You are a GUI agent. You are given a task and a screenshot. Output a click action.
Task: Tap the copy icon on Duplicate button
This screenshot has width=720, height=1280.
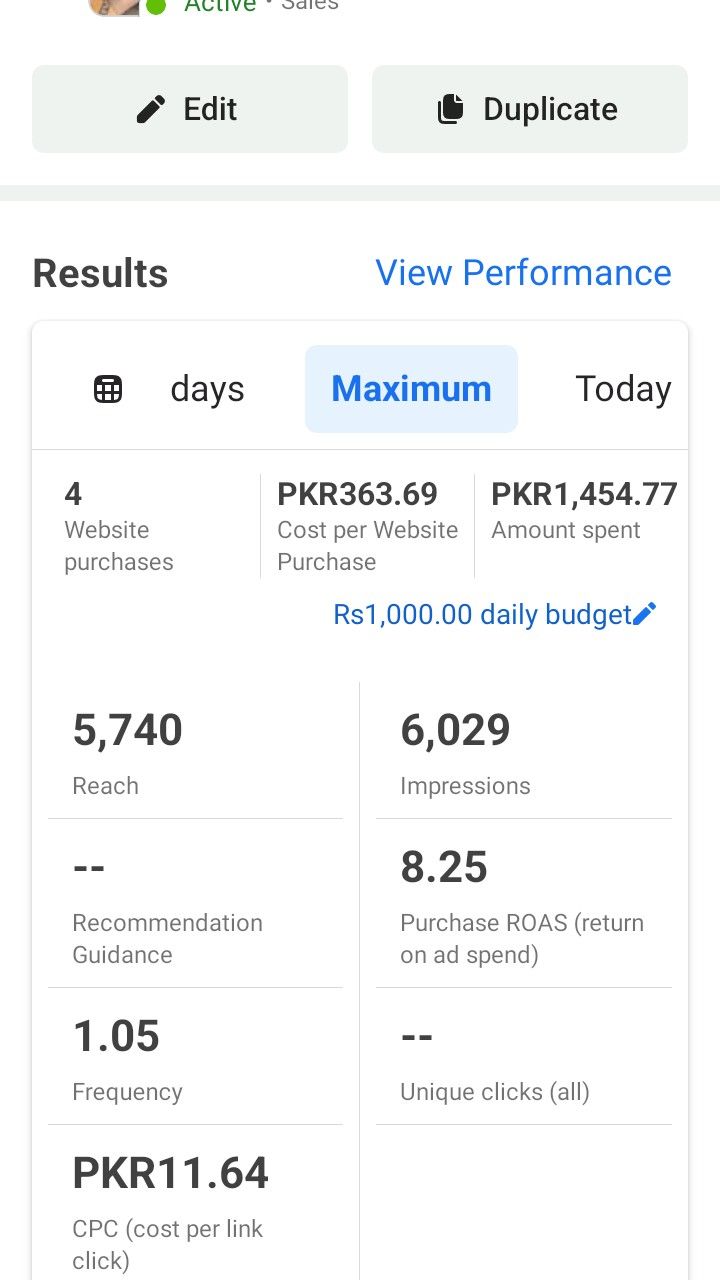point(451,109)
